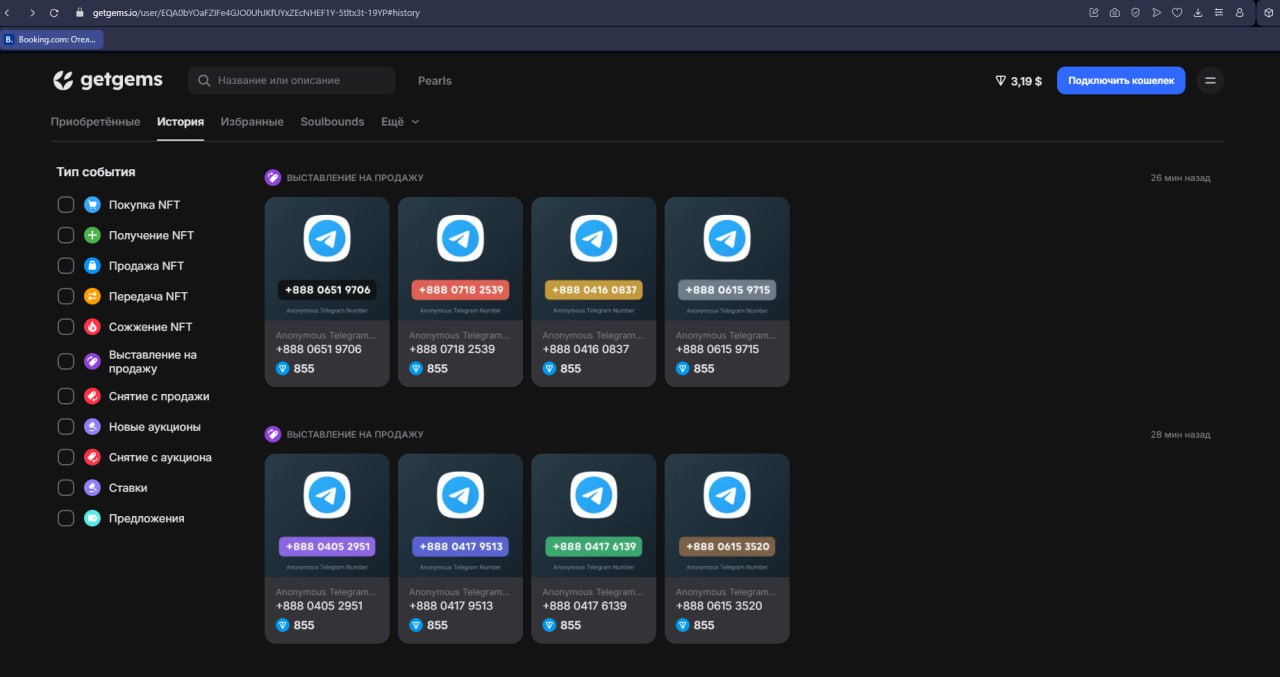Click the 855 price under +888 0417 6139
Image resolution: width=1280 pixels, height=677 pixels.
pyautogui.click(x=570, y=625)
